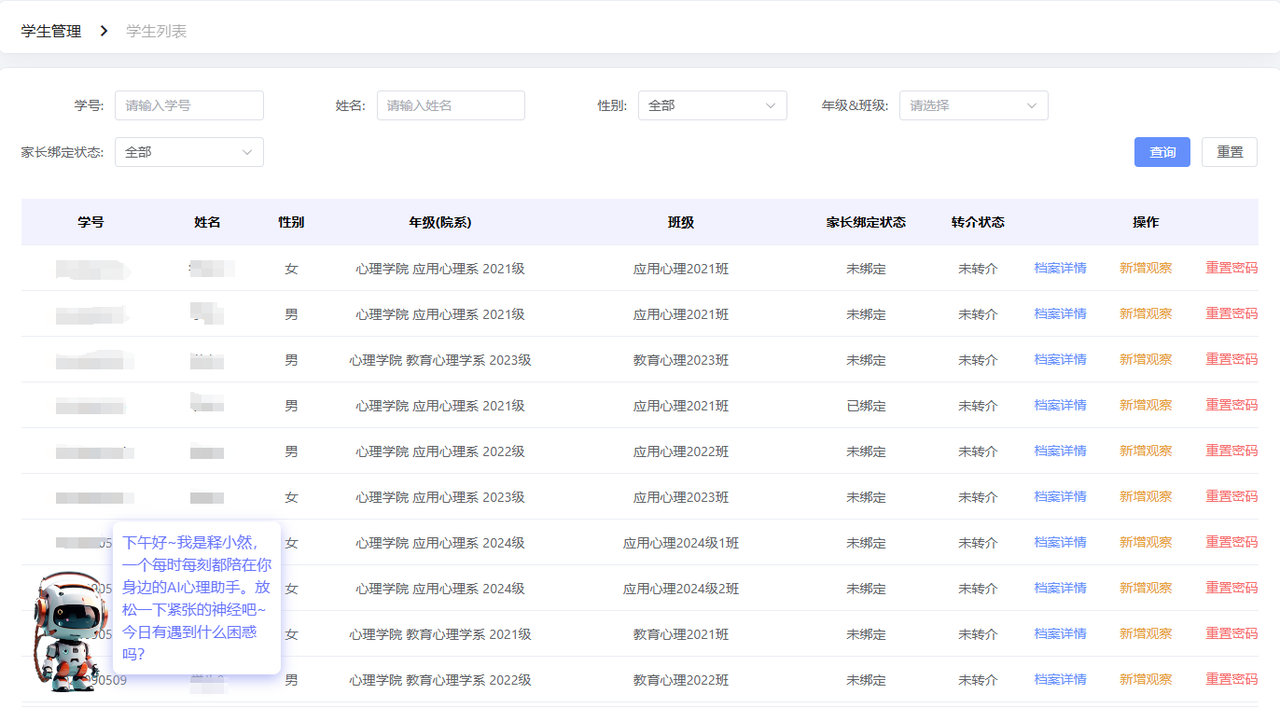Click the 班级 column header
This screenshot has width=1280, height=708.
[681, 222]
